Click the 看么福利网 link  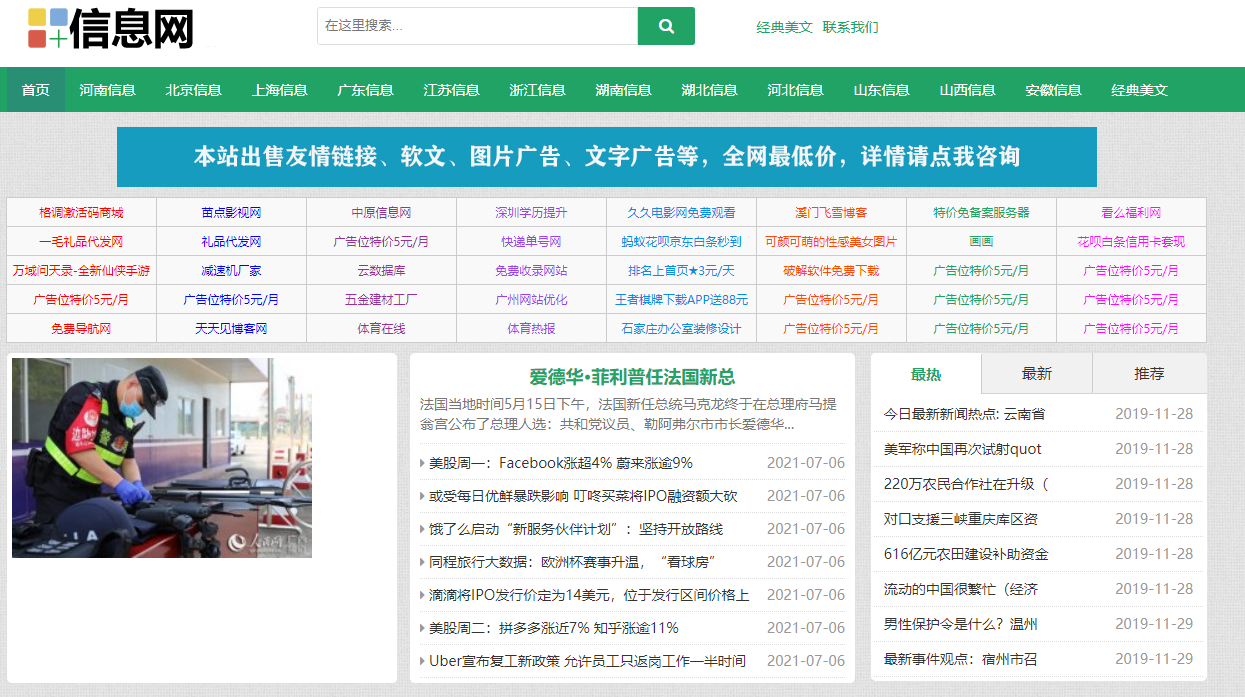[x=1131, y=213]
